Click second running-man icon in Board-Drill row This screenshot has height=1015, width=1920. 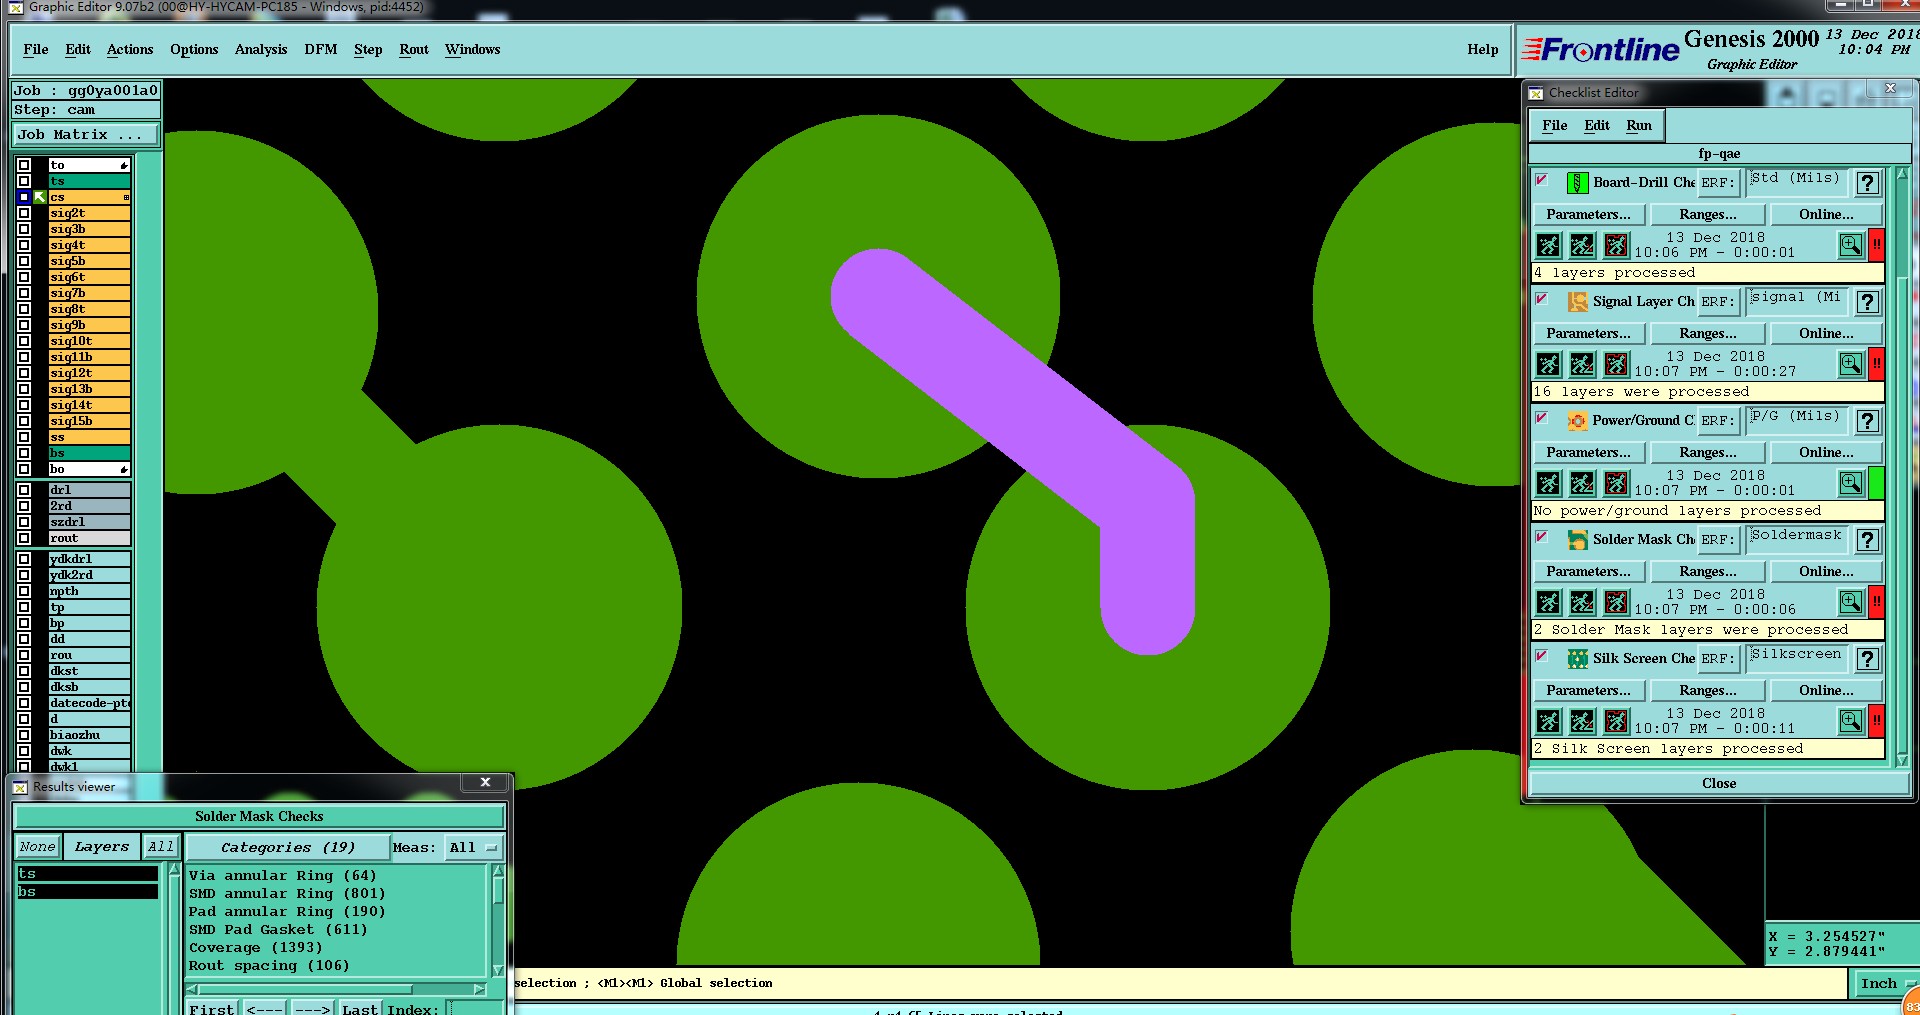click(x=1582, y=245)
